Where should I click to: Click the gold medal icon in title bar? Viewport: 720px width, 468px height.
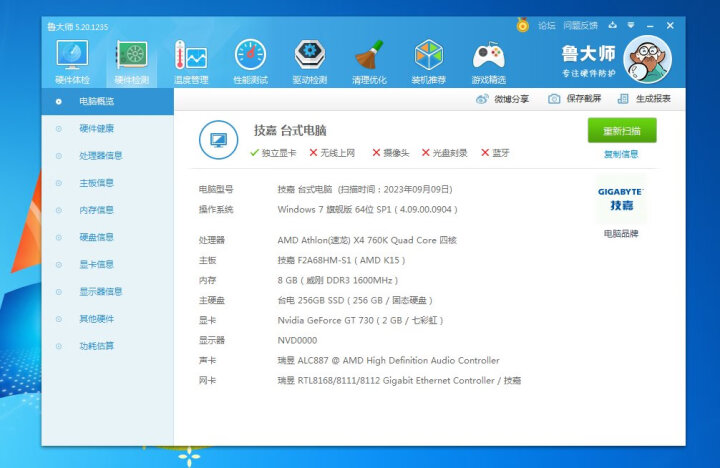523,25
